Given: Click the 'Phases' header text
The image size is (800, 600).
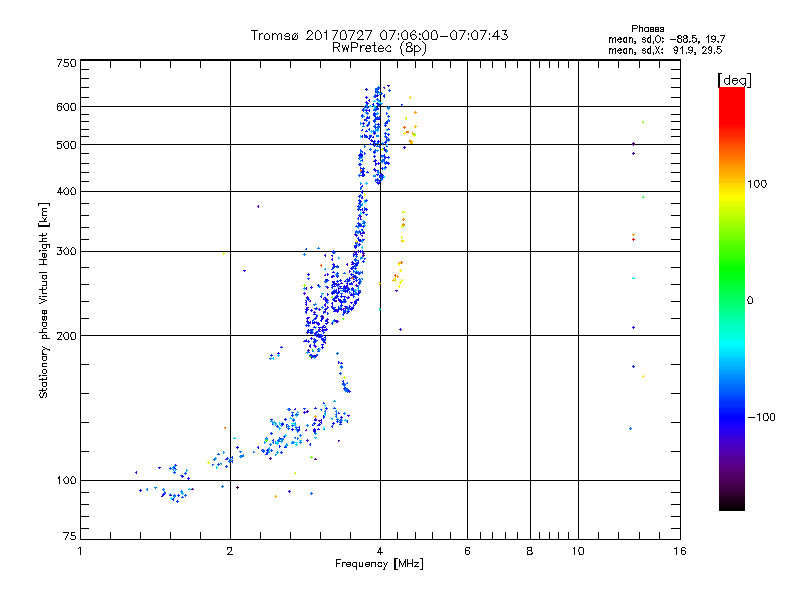Looking at the screenshot, I should point(647,29).
